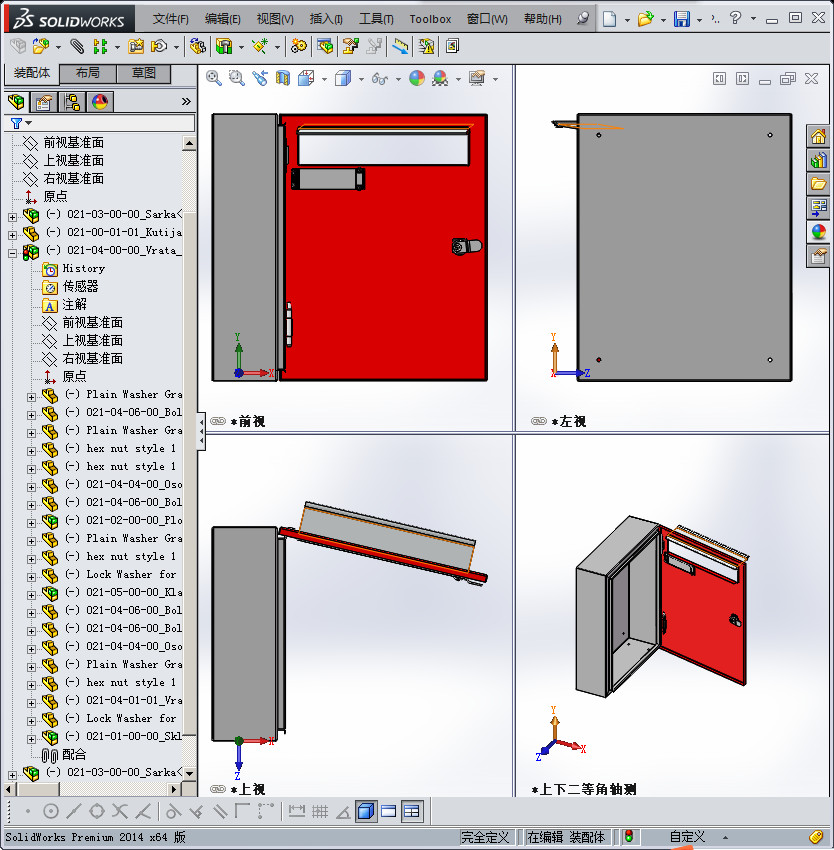Switch to the ConfigurationManager tab icon
The width and height of the screenshot is (834, 850).
[x=72, y=101]
